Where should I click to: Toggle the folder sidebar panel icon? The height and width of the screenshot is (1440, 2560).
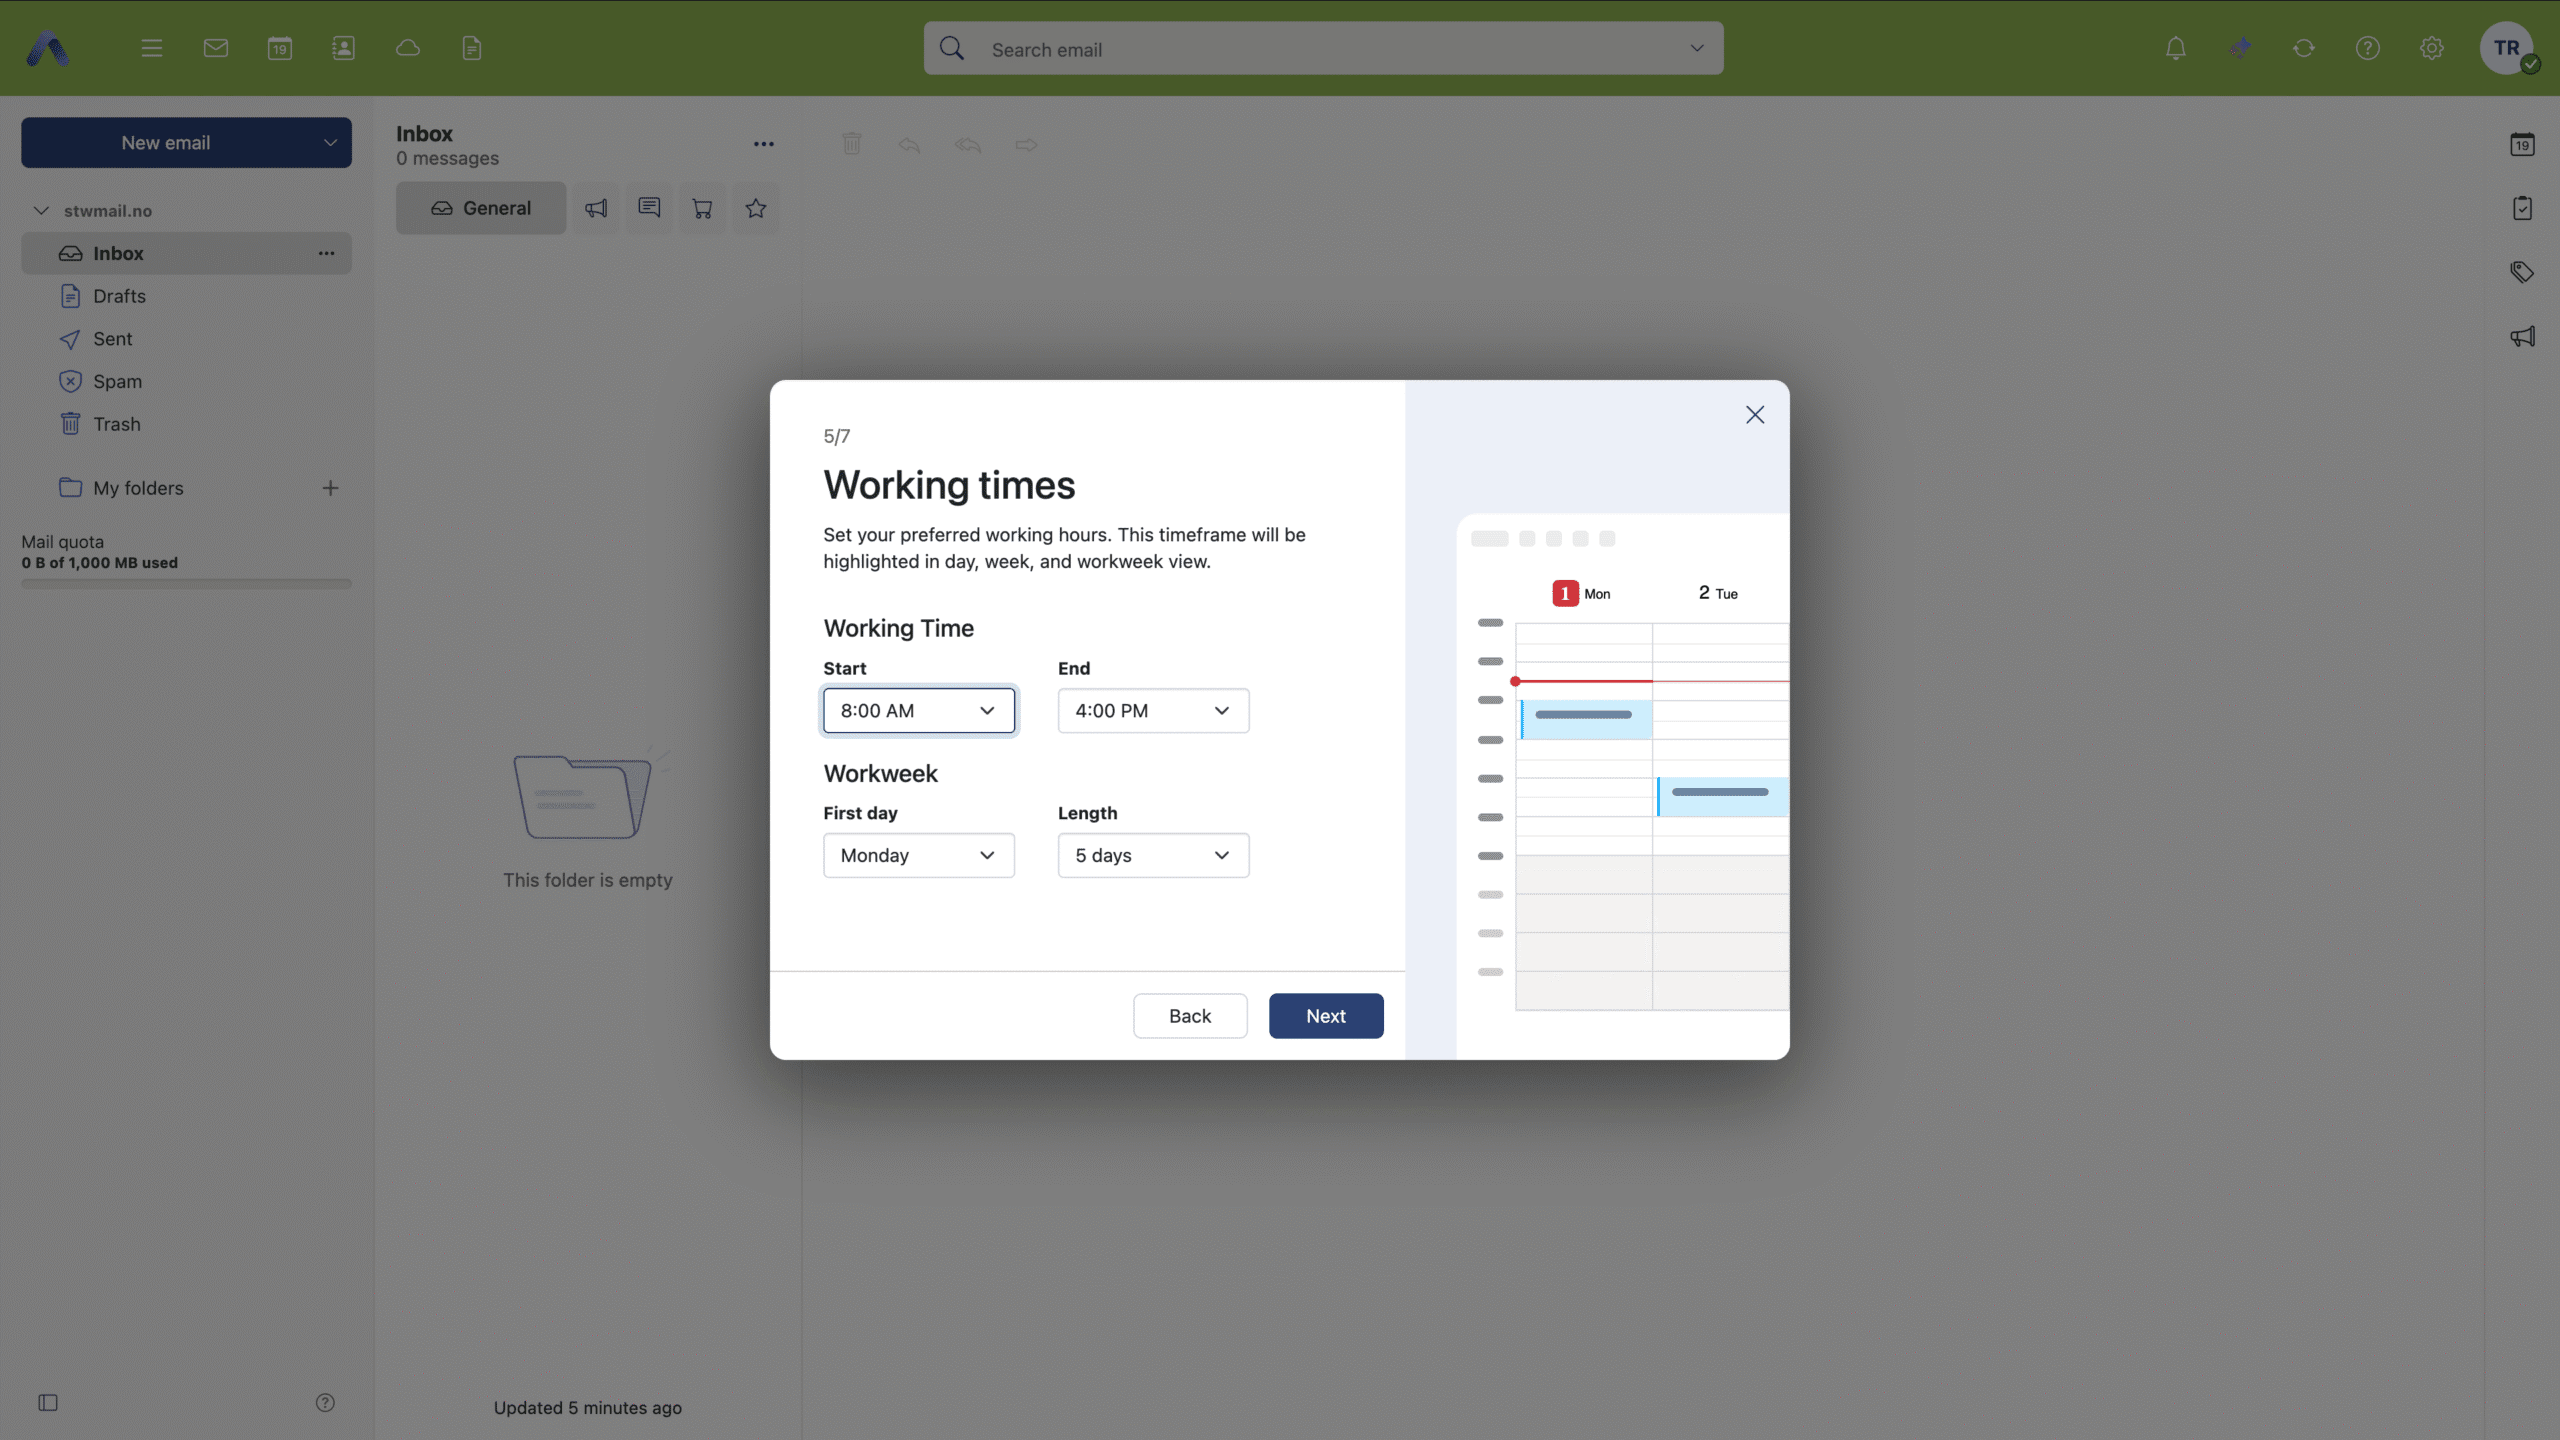[48, 1402]
